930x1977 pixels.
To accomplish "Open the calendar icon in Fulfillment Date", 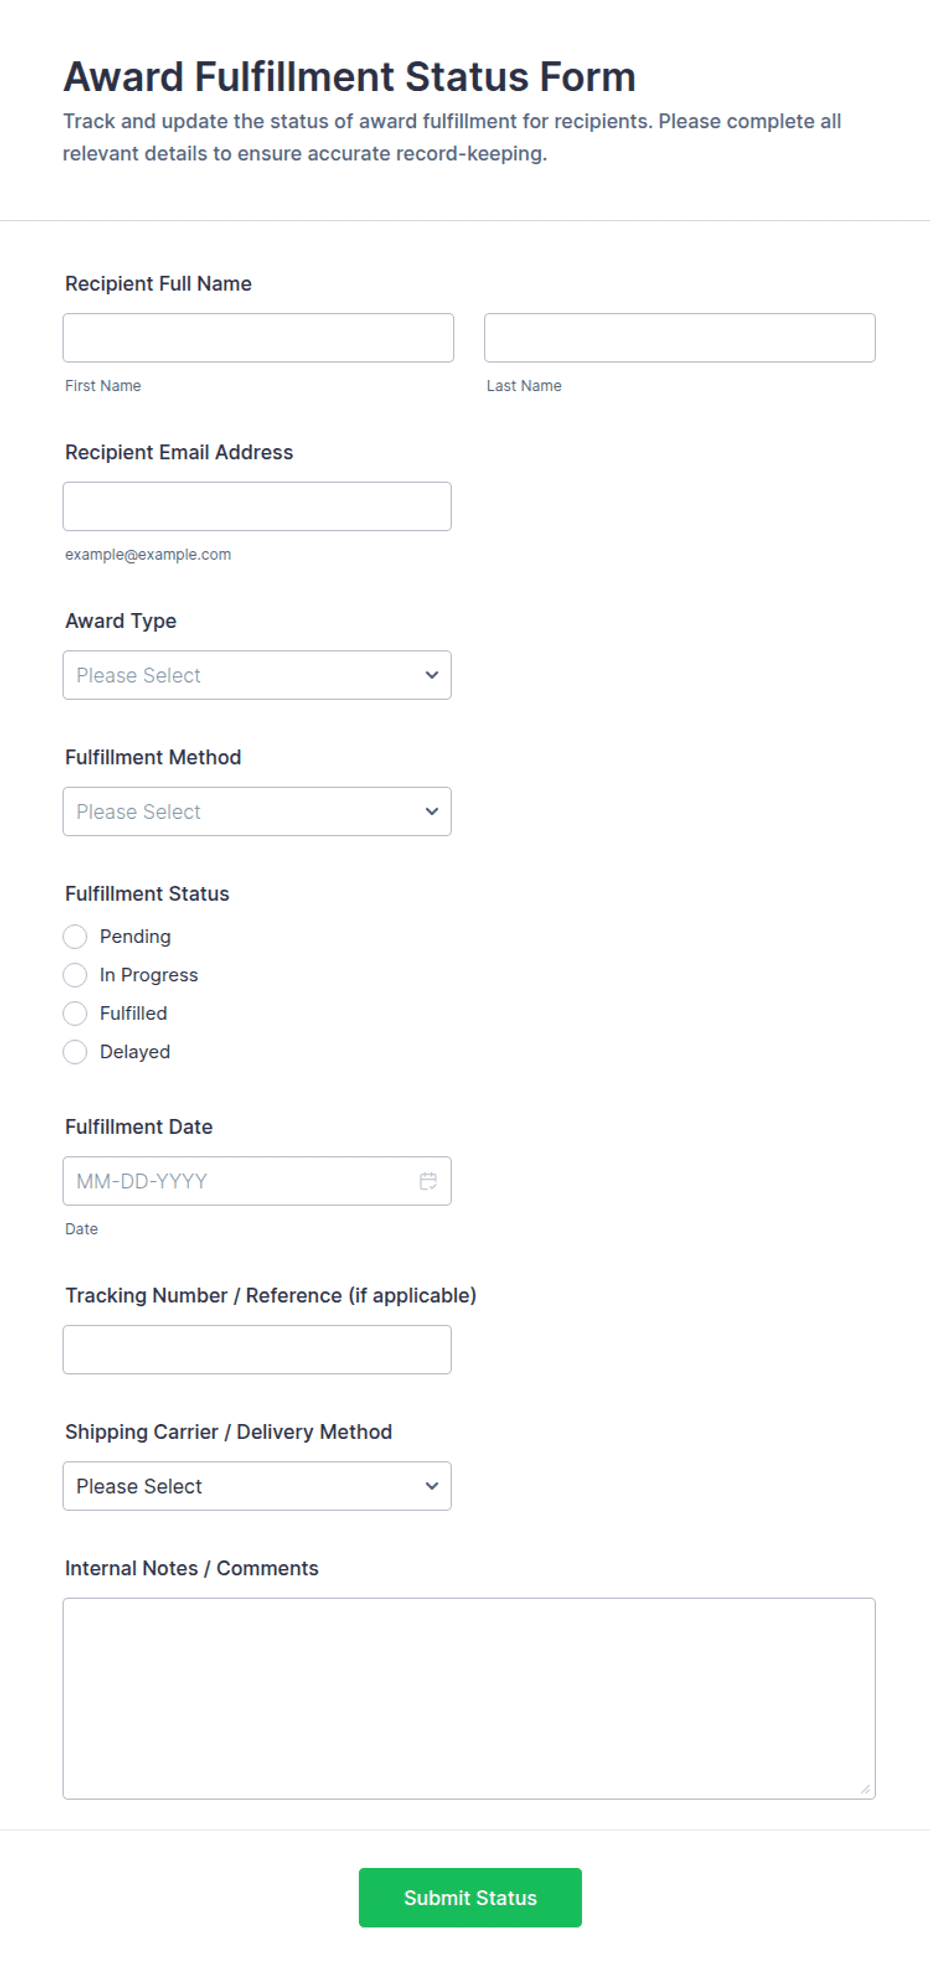I will [x=428, y=1181].
